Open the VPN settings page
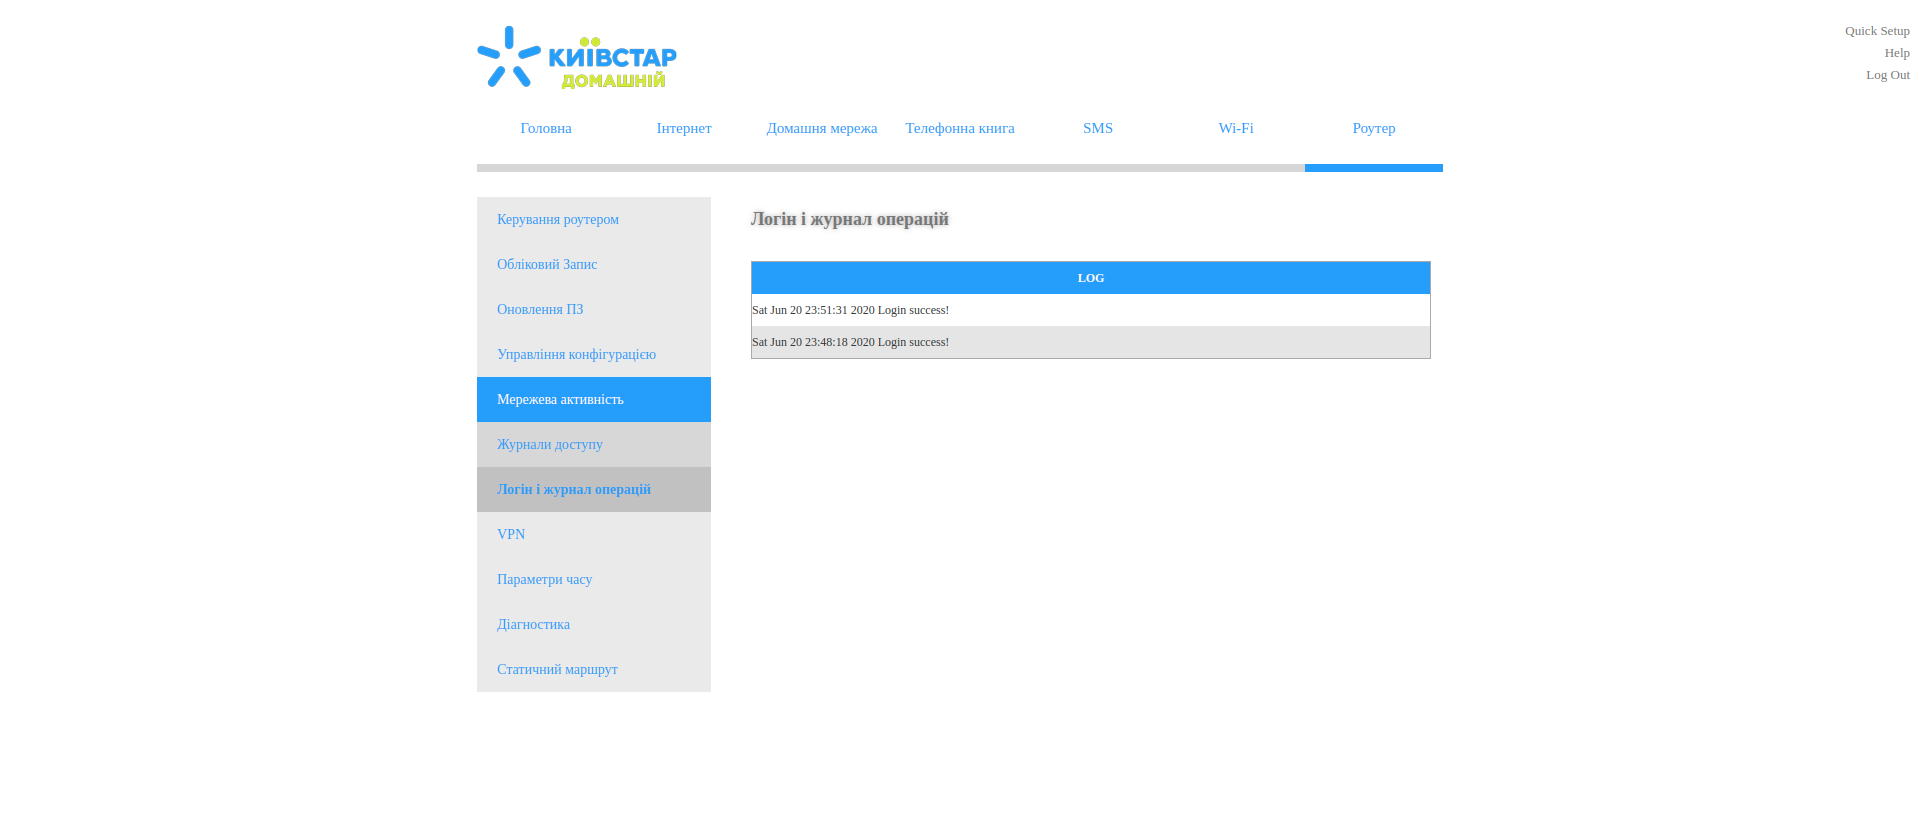1920x835 pixels. [511, 535]
